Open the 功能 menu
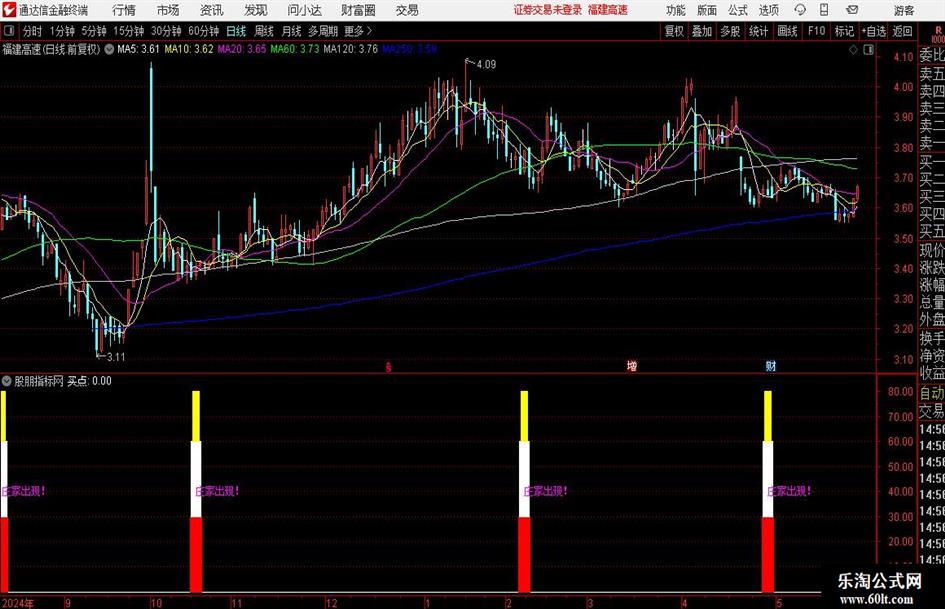 (676, 10)
